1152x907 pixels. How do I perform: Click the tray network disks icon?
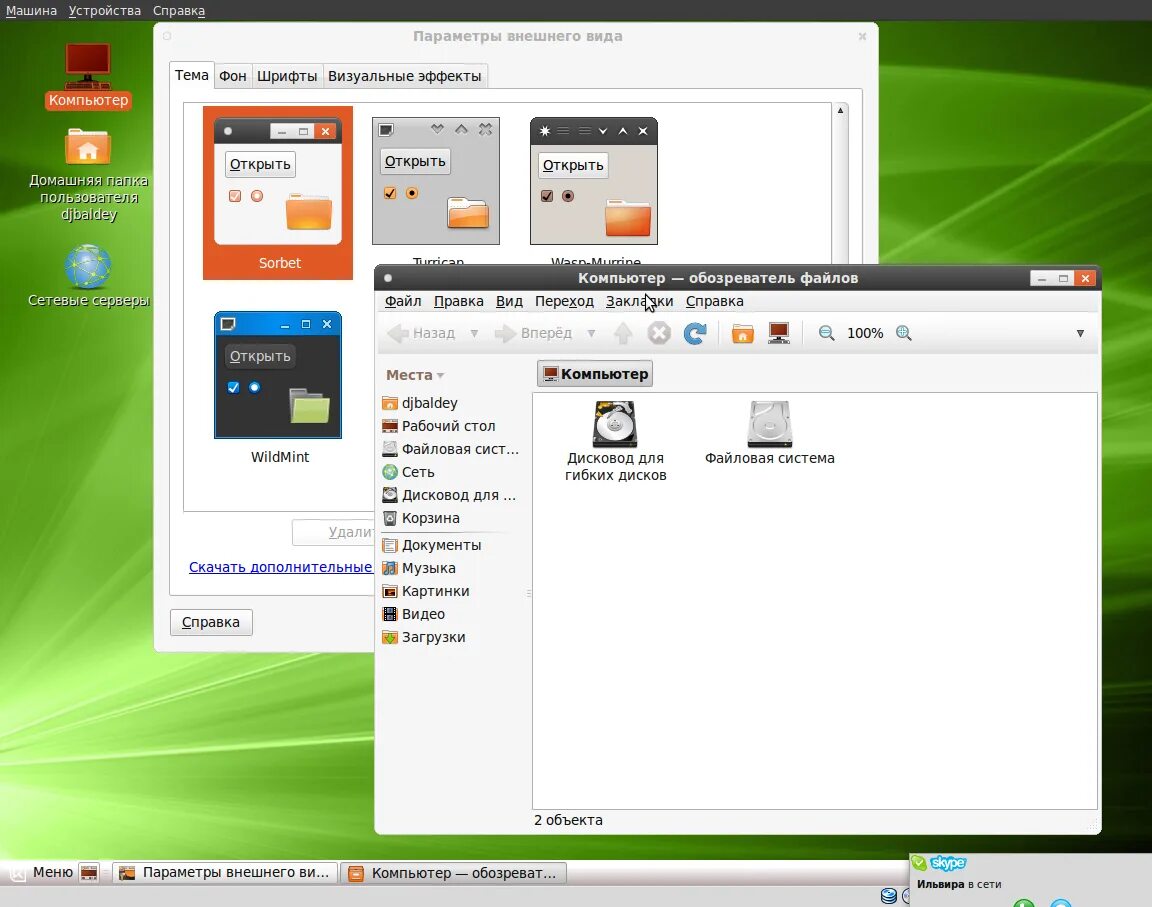(x=889, y=895)
